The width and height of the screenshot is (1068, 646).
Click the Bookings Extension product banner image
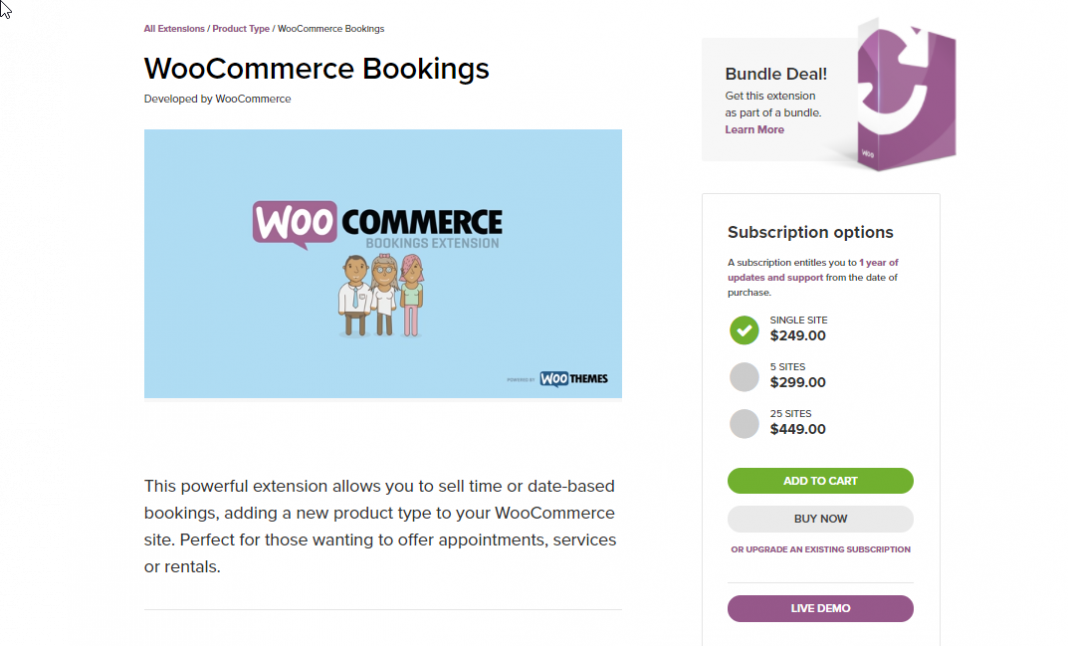(383, 263)
